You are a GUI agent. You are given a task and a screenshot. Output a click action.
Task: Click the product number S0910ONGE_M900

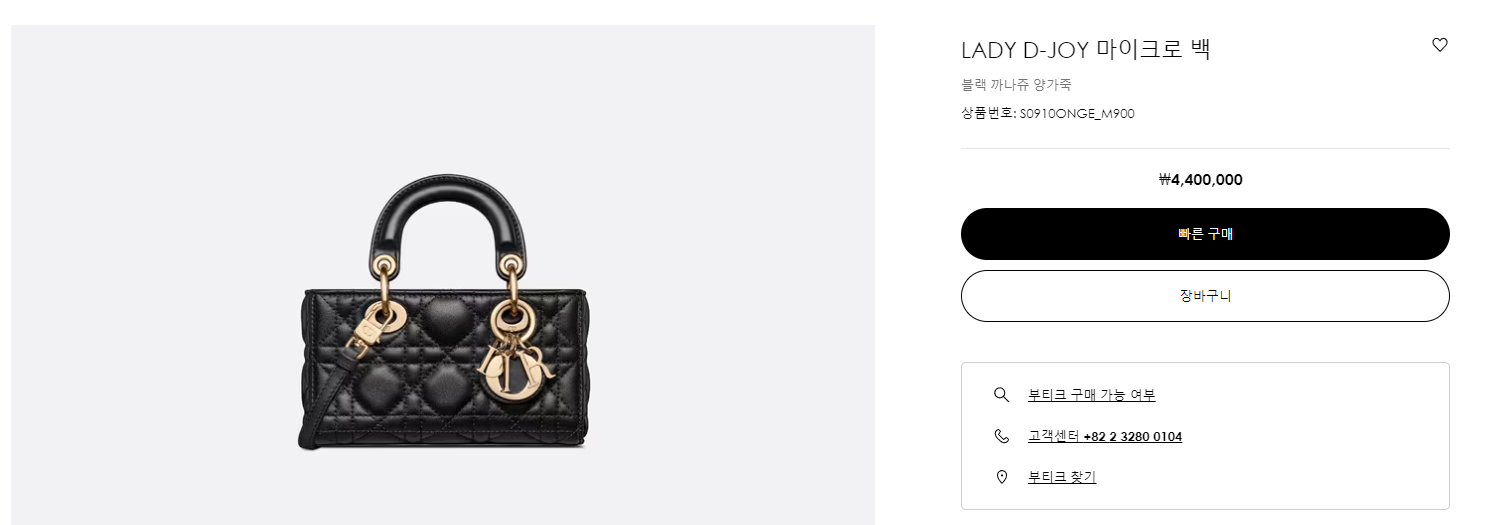(x=1077, y=114)
